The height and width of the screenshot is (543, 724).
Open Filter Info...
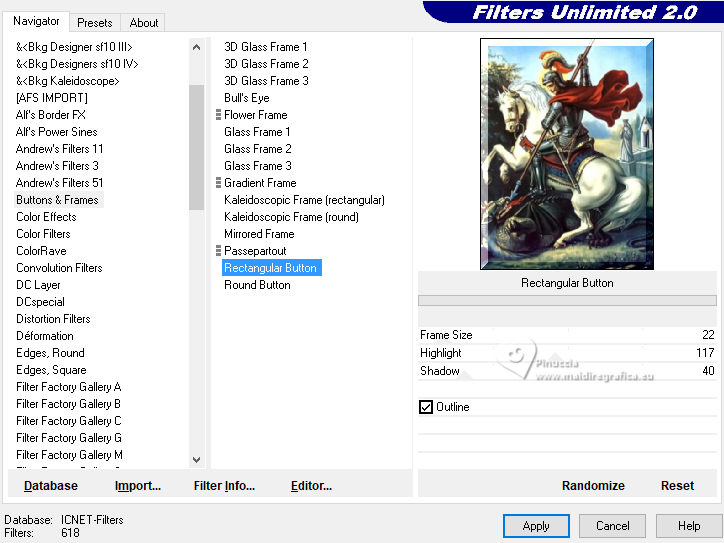(224, 486)
